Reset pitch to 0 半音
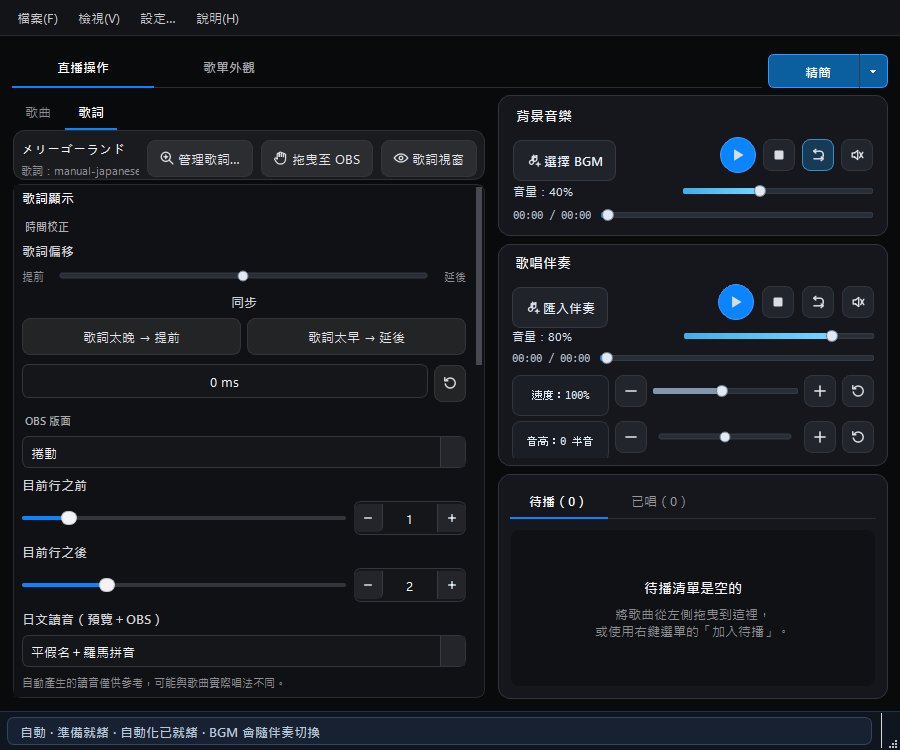900x750 pixels. click(858, 437)
